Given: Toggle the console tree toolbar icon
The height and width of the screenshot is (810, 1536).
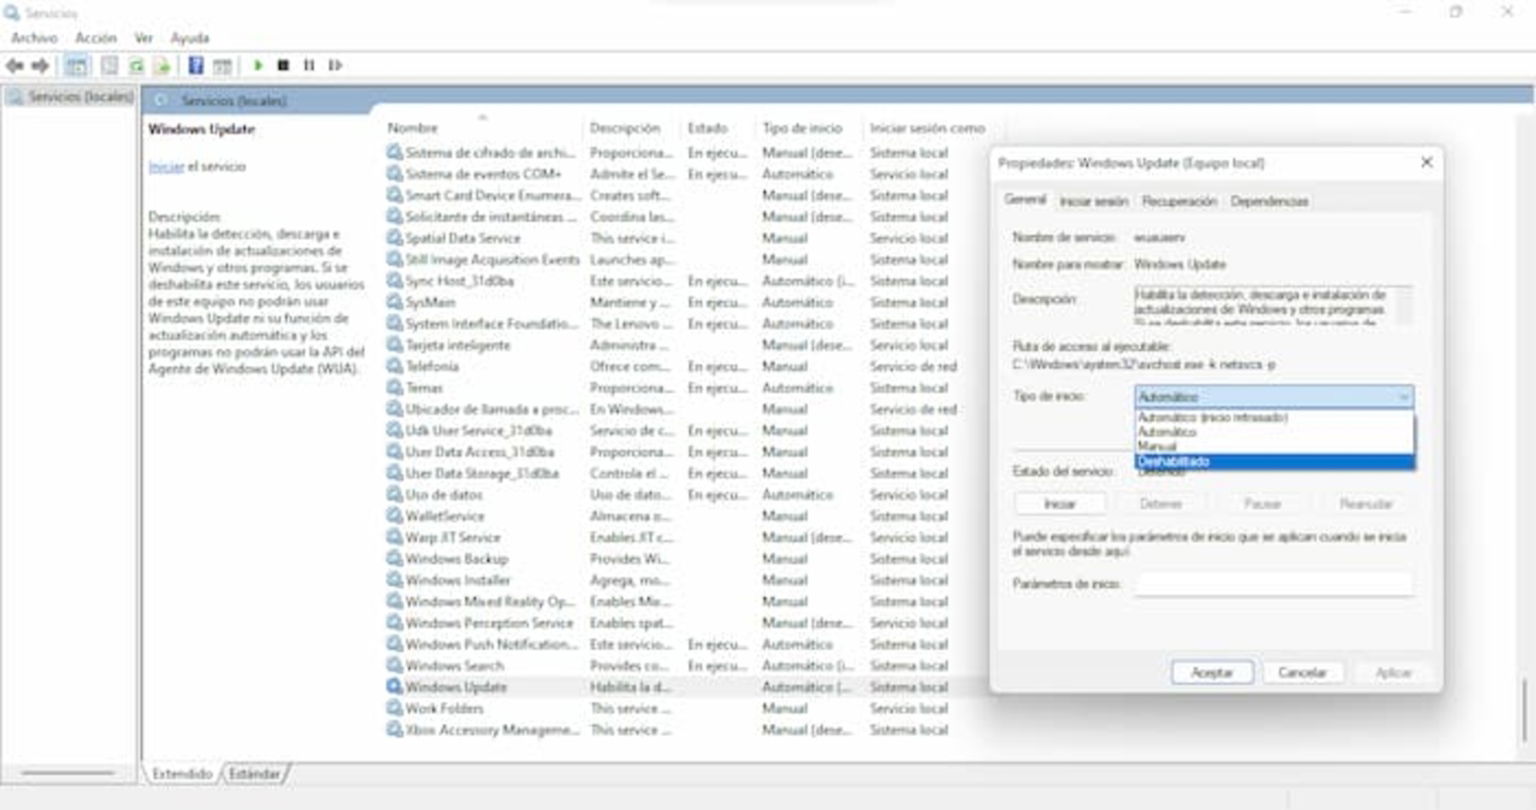Looking at the screenshot, I should click(x=76, y=66).
